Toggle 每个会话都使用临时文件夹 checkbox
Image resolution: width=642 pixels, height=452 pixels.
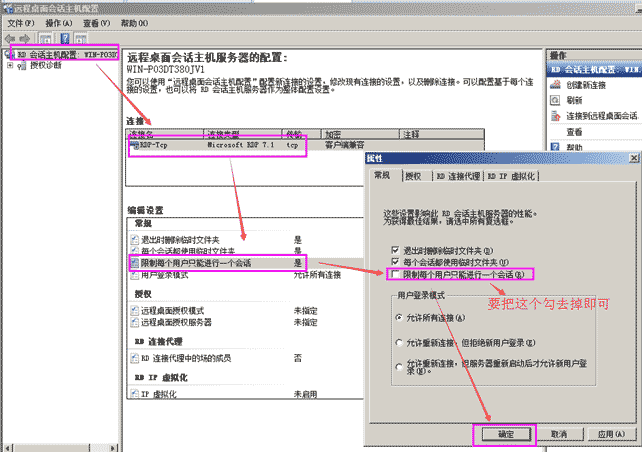pos(396,260)
